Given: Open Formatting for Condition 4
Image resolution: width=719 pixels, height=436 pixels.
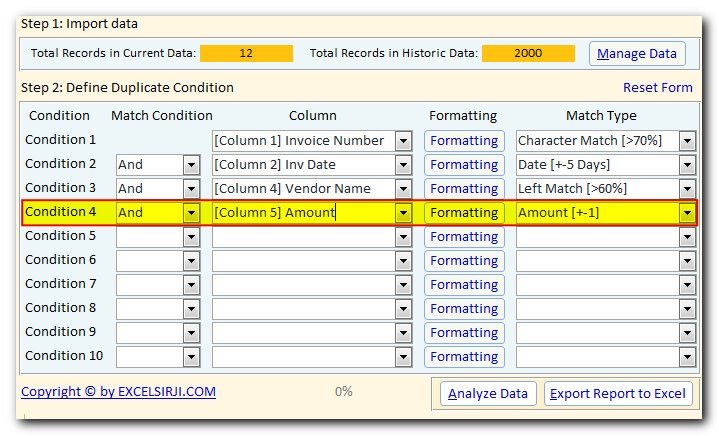Looking at the screenshot, I should [x=464, y=213].
